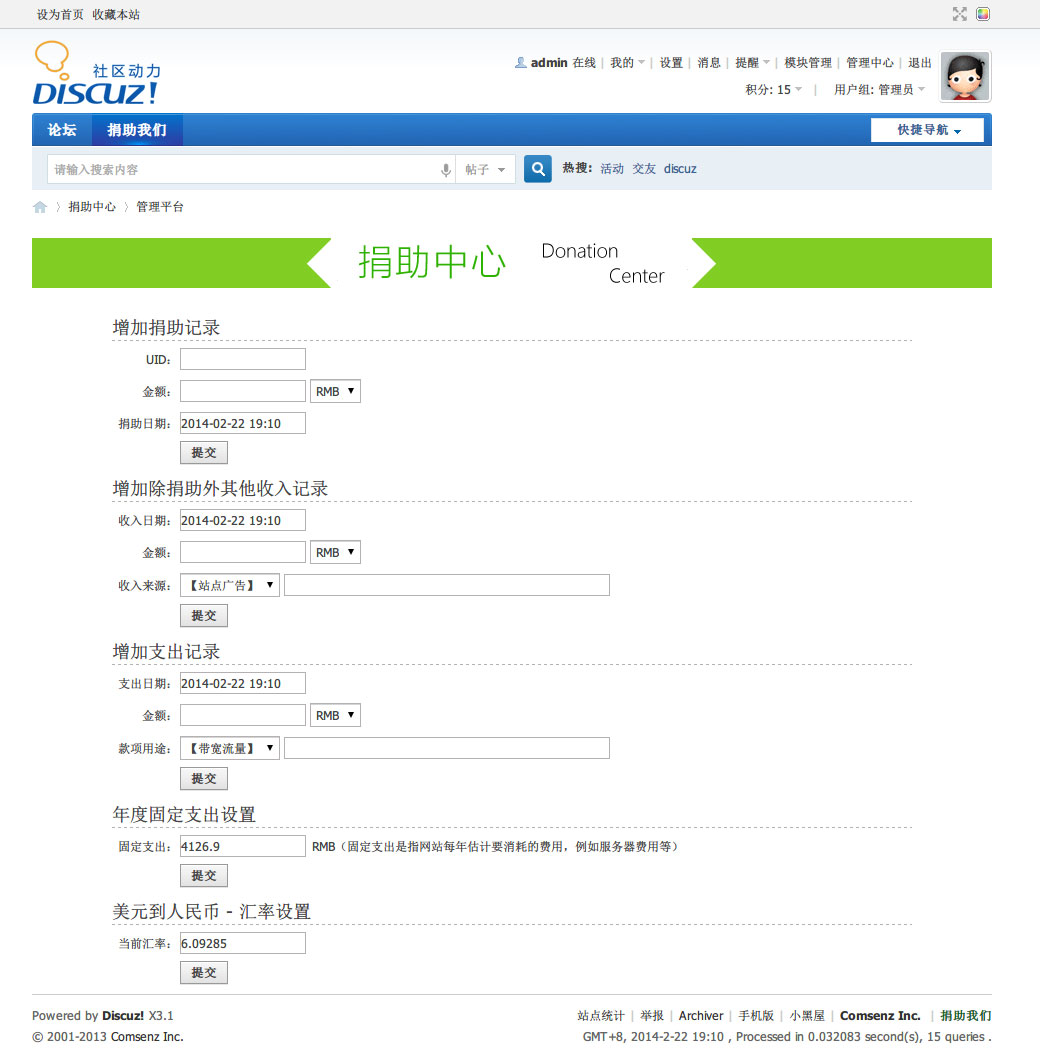Go to home via breadcrumb house icon
This screenshot has height=1061, width=1040.
40,207
